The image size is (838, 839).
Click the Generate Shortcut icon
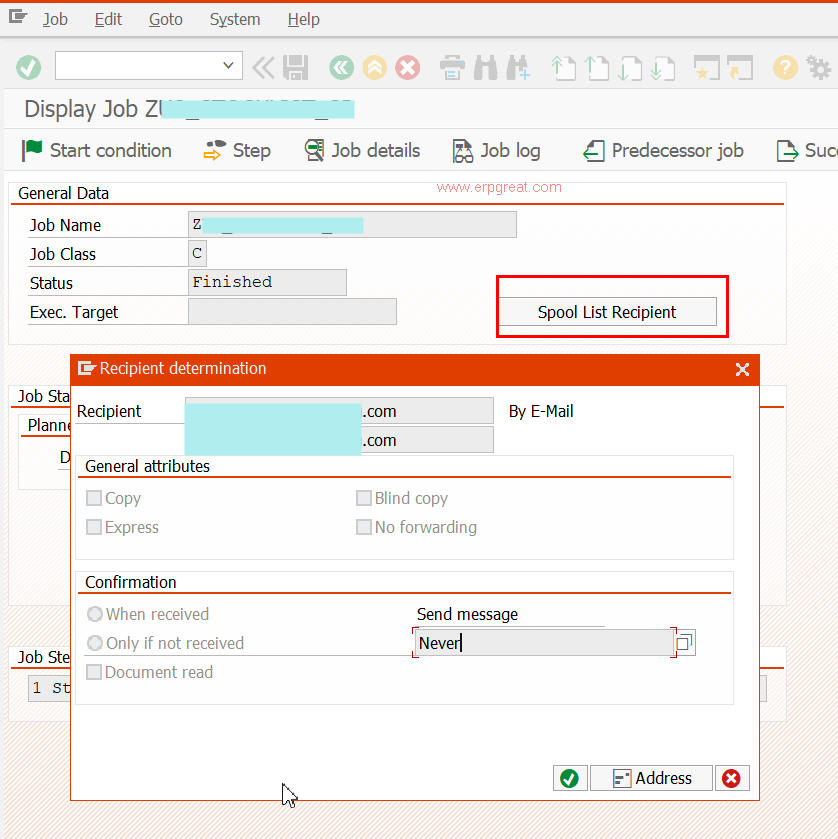click(740, 68)
